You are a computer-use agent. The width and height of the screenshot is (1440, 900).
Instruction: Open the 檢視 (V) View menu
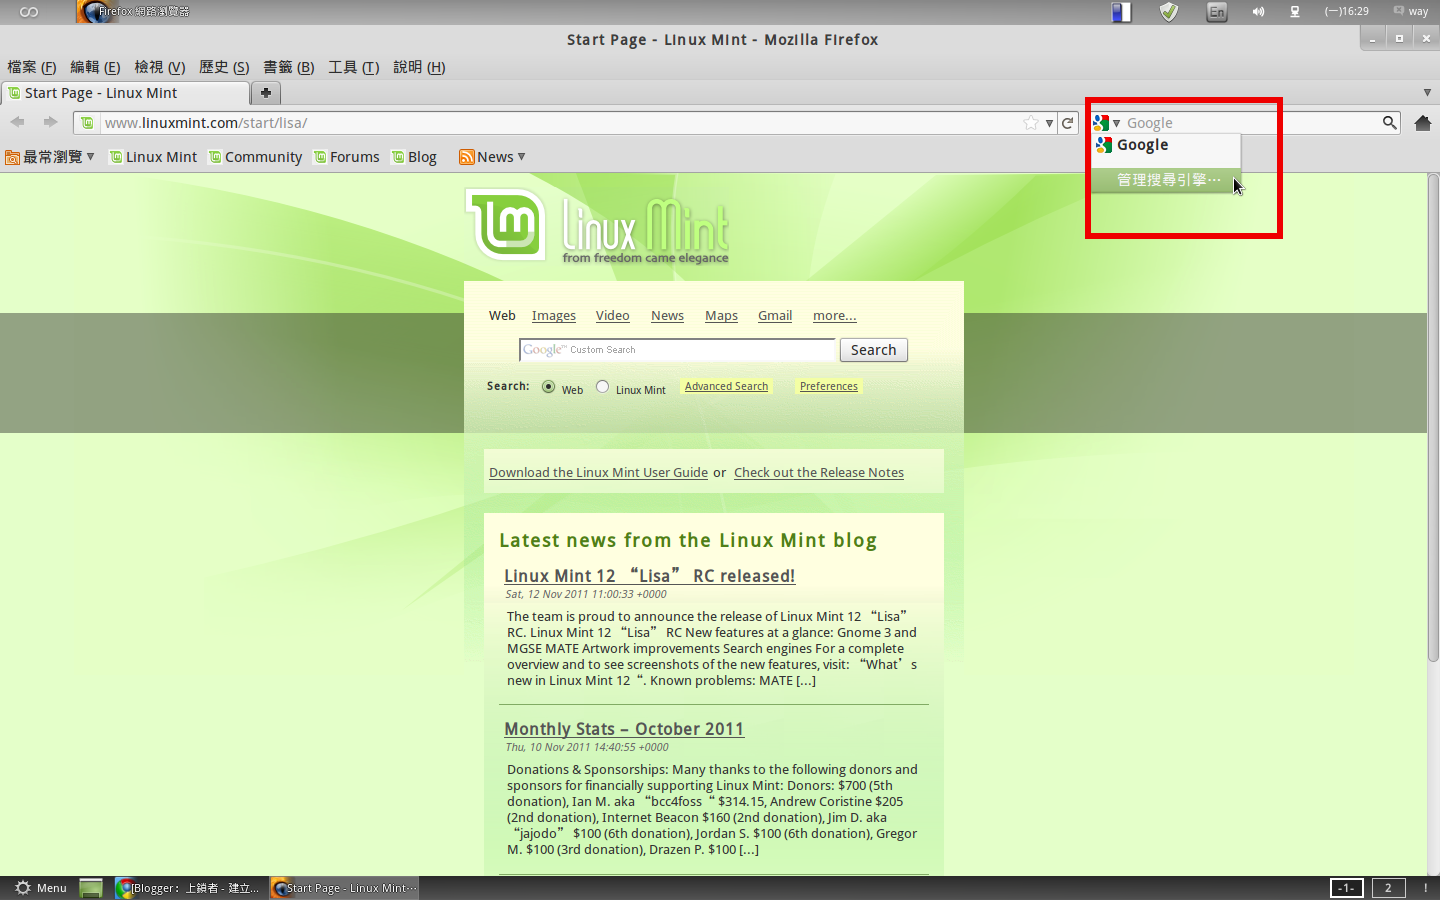[x=160, y=67]
